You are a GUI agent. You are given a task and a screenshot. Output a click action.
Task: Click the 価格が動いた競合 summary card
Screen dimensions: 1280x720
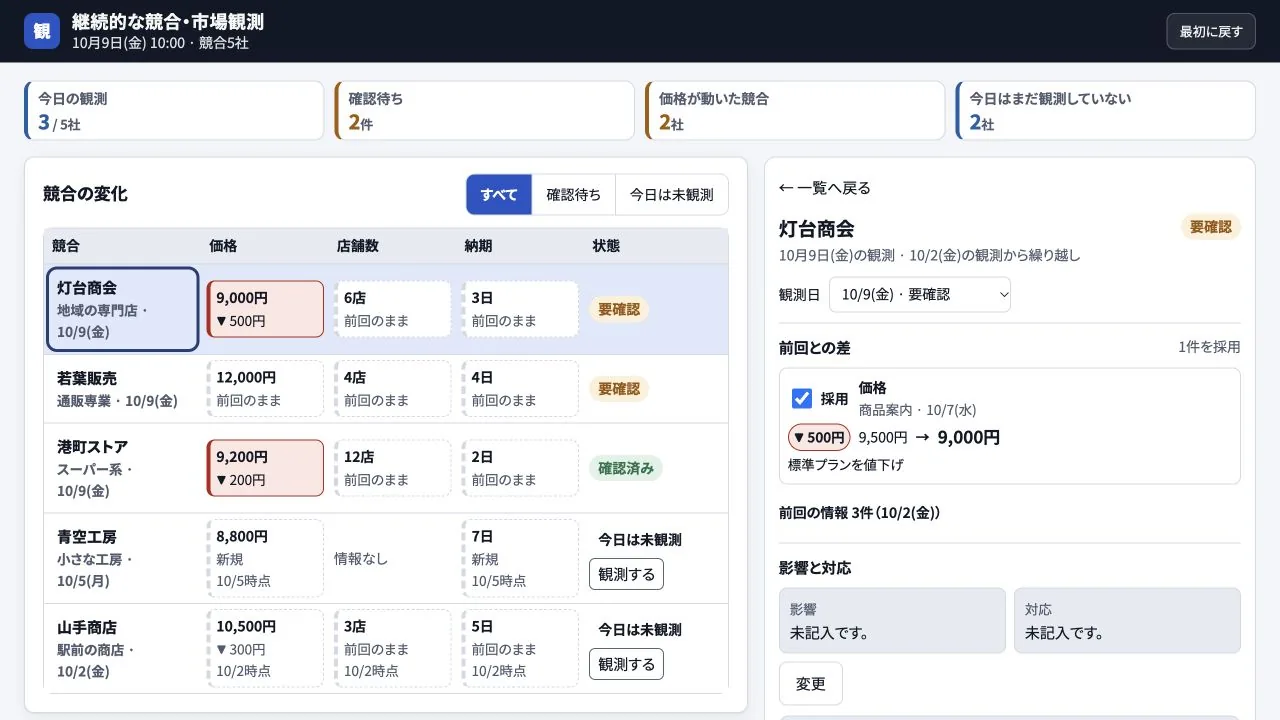click(x=795, y=111)
